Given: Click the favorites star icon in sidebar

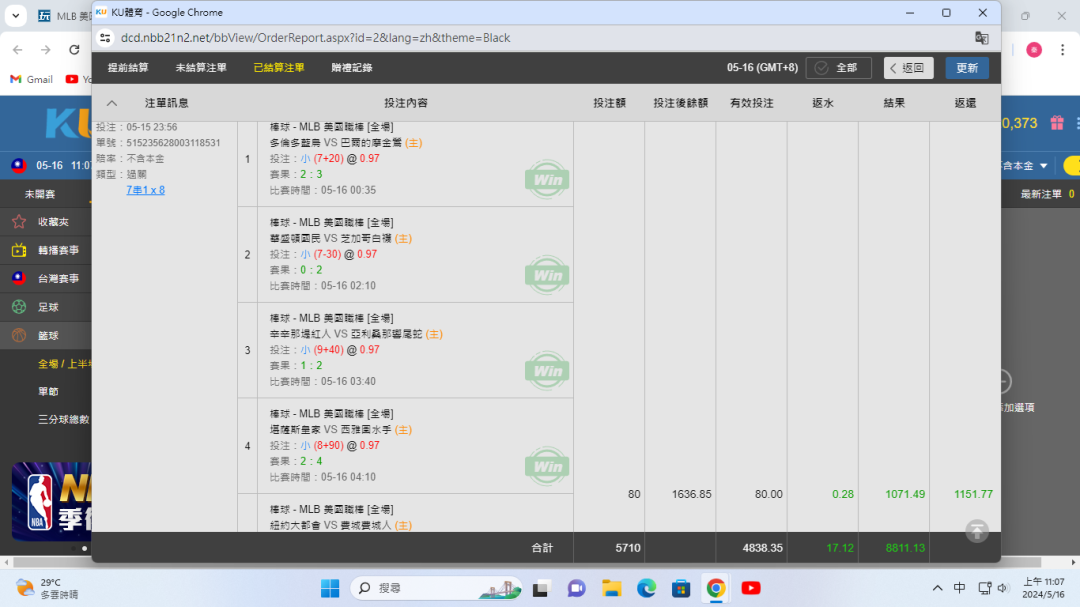Looking at the screenshot, I should pos(18,222).
